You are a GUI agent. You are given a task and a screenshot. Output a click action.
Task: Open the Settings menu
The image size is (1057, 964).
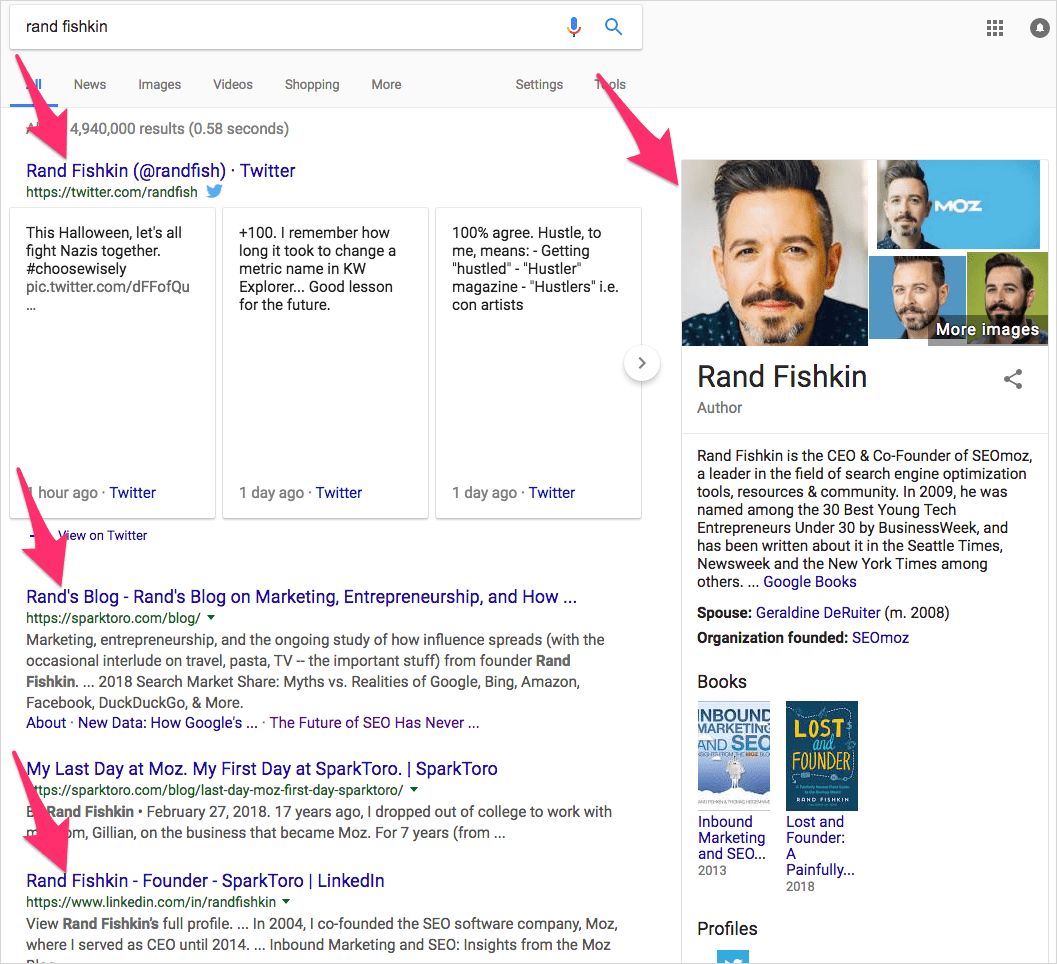tap(539, 84)
